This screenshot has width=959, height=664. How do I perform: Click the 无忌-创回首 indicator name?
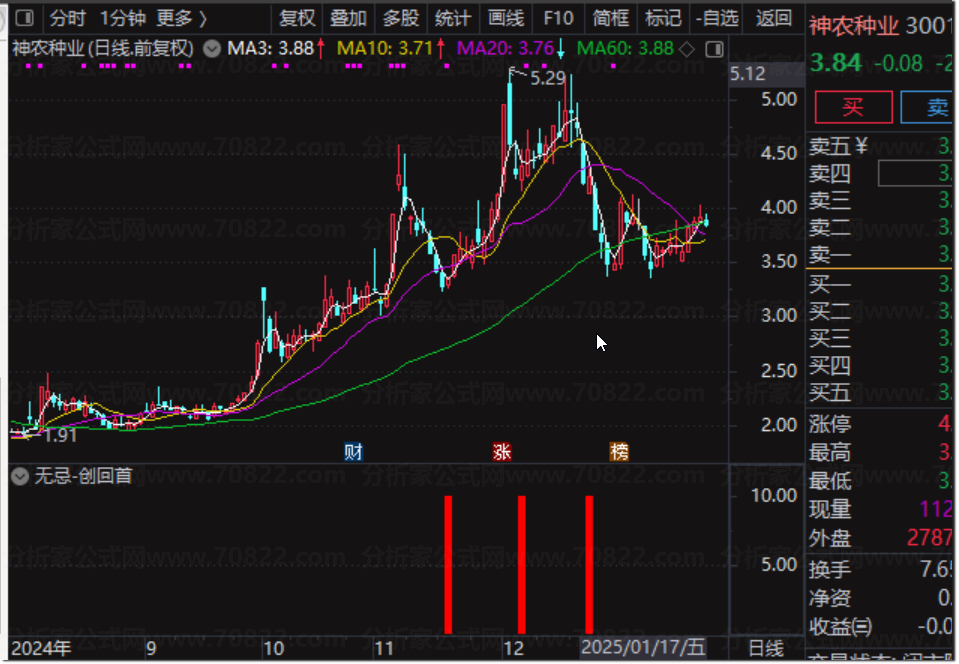(x=83, y=476)
